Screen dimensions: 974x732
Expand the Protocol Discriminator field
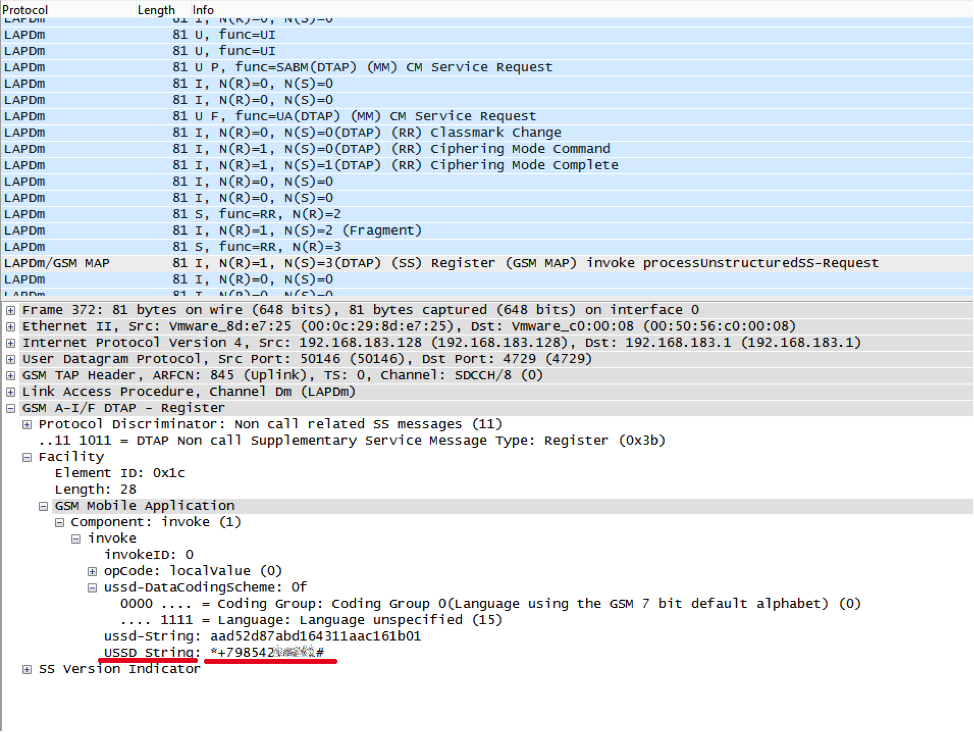pos(28,424)
